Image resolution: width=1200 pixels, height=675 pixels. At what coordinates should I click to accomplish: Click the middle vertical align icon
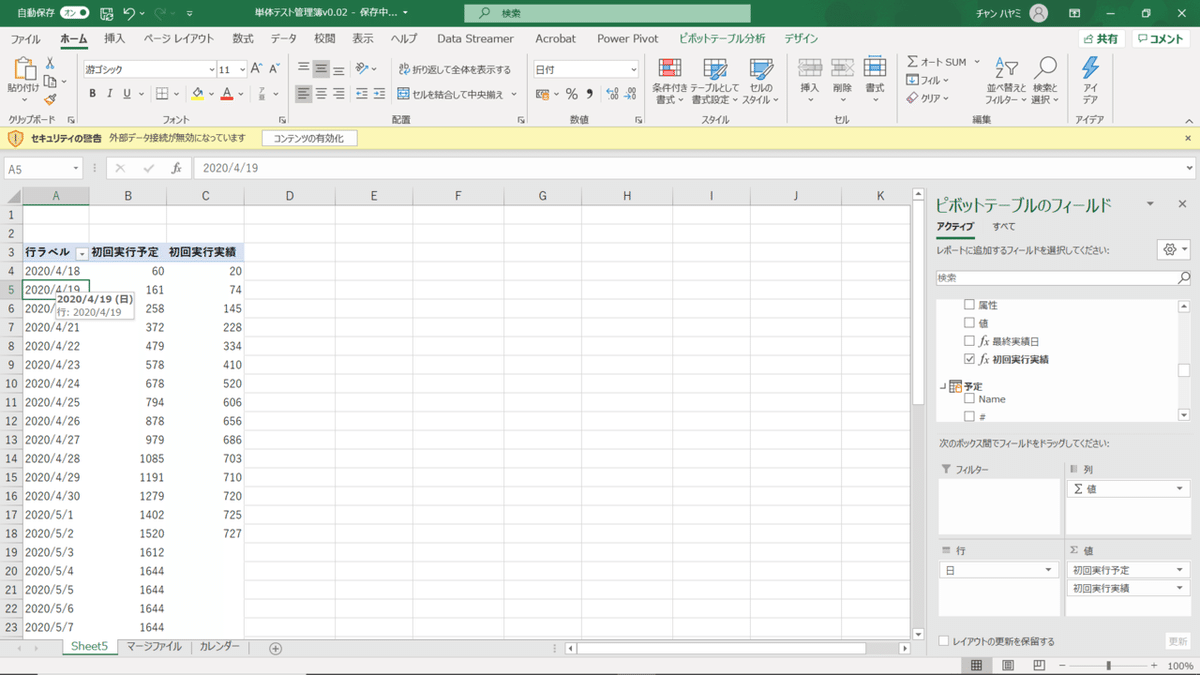pyautogui.click(x=321, y=69)
